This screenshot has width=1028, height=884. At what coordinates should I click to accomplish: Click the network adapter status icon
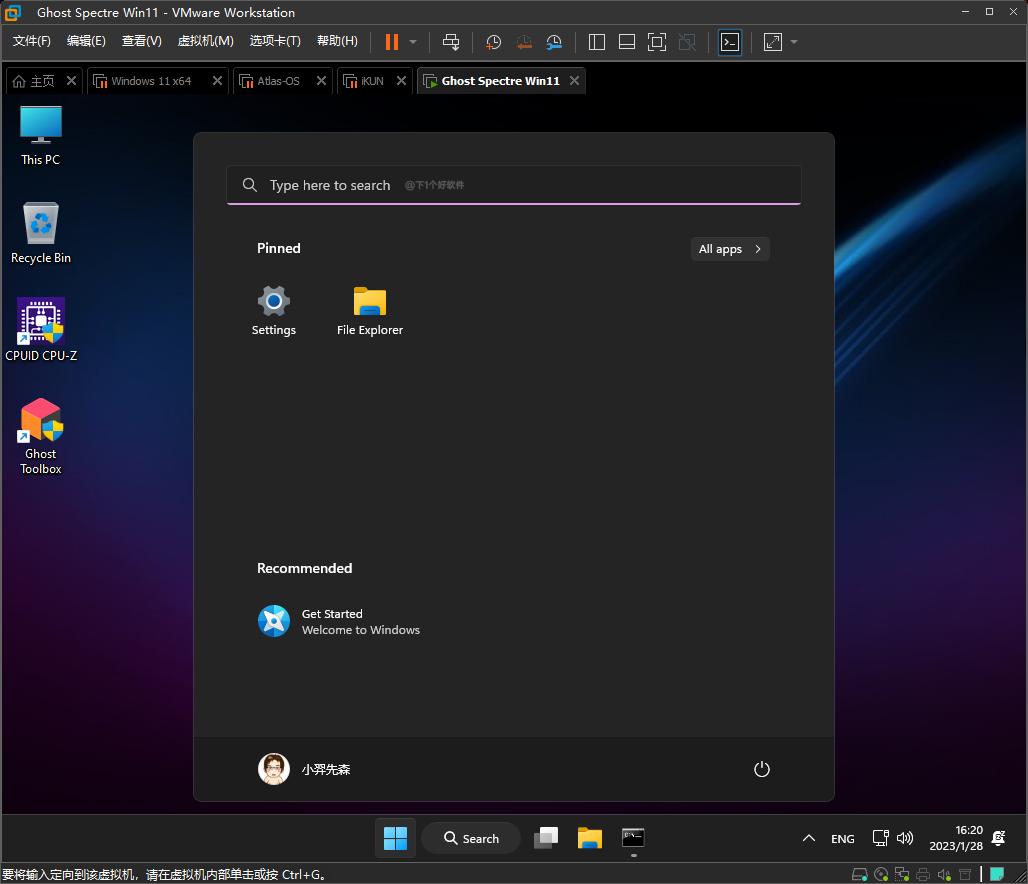pyautogui.click(x=901, y=873)
